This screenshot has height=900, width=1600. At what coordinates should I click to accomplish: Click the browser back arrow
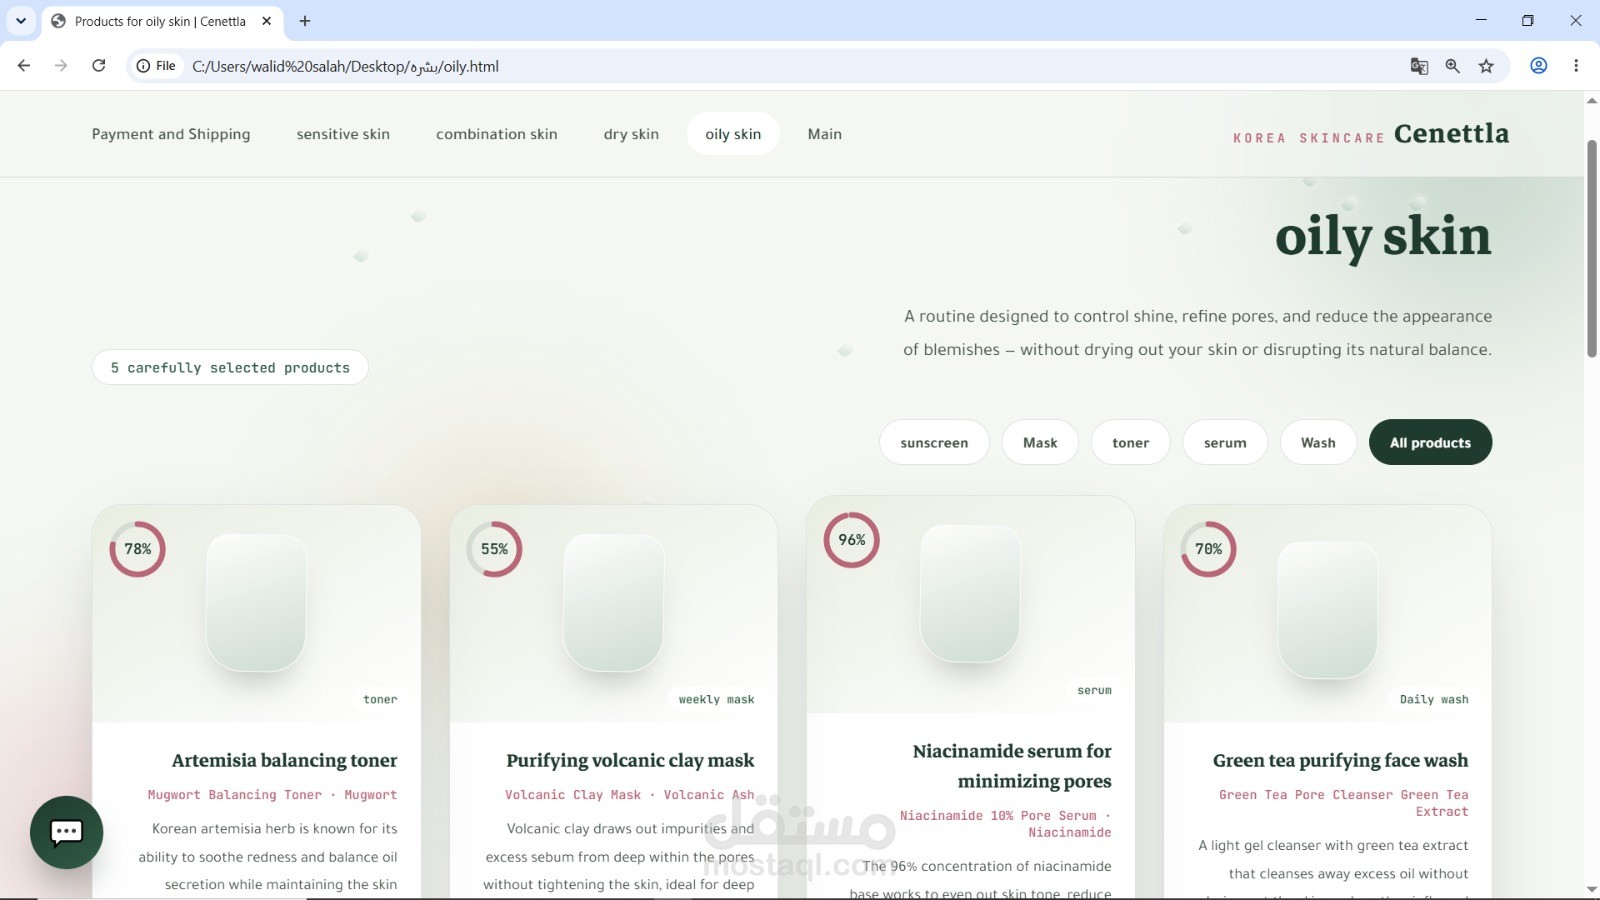[24, 66]
